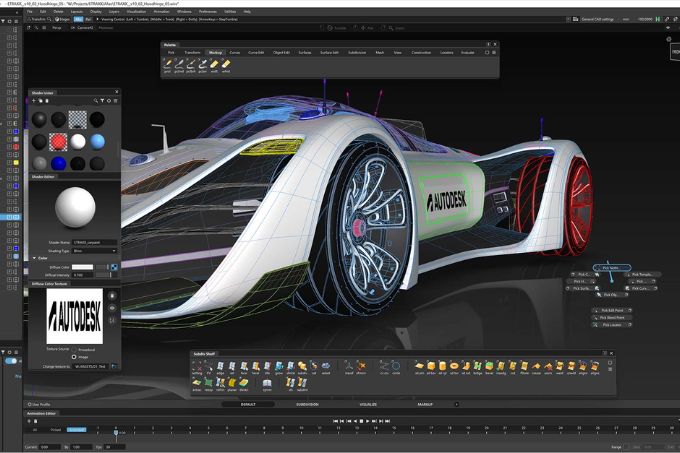Close the Shader Lister panel
This screenshot has width=680, height=453.
pyautogui.click(x=116, y=92)
